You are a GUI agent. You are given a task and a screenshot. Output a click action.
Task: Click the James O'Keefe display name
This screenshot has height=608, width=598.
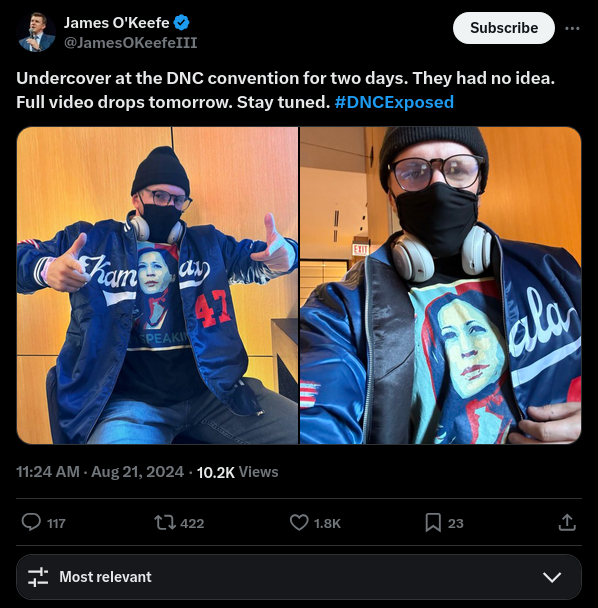tap(116, 23)
